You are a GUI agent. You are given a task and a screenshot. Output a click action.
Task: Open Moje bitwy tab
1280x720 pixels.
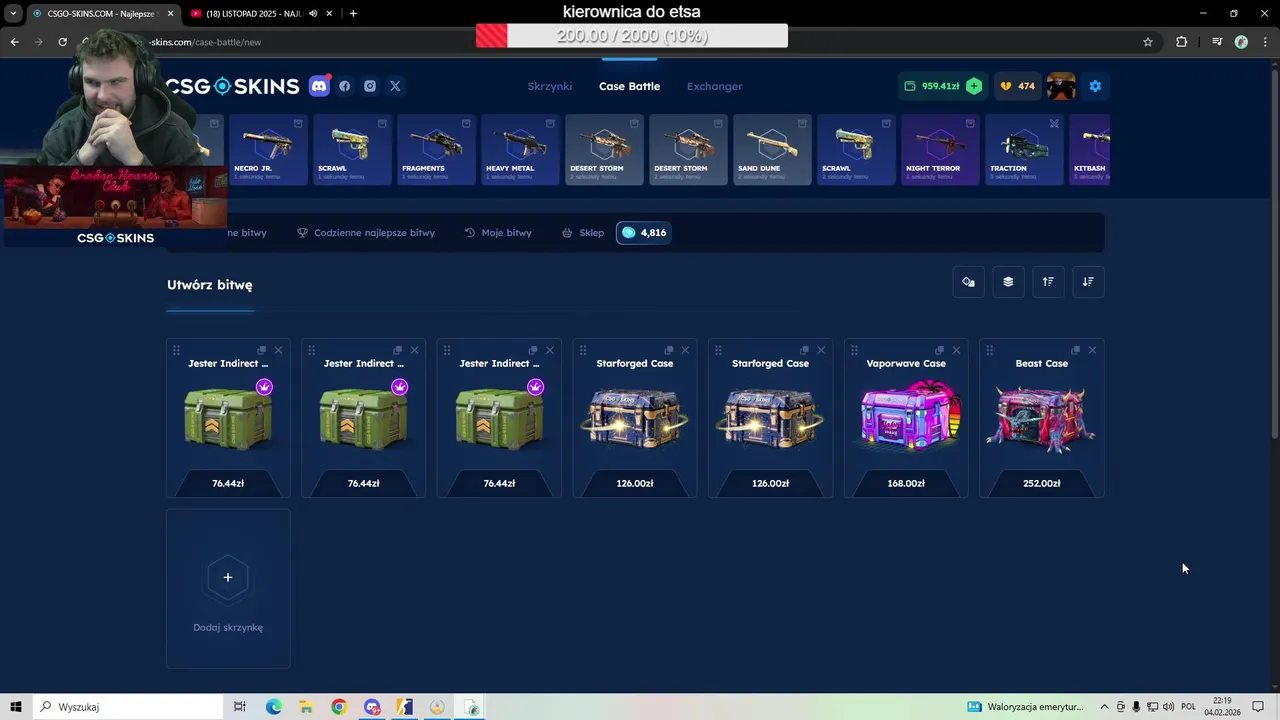coord(498,233)
